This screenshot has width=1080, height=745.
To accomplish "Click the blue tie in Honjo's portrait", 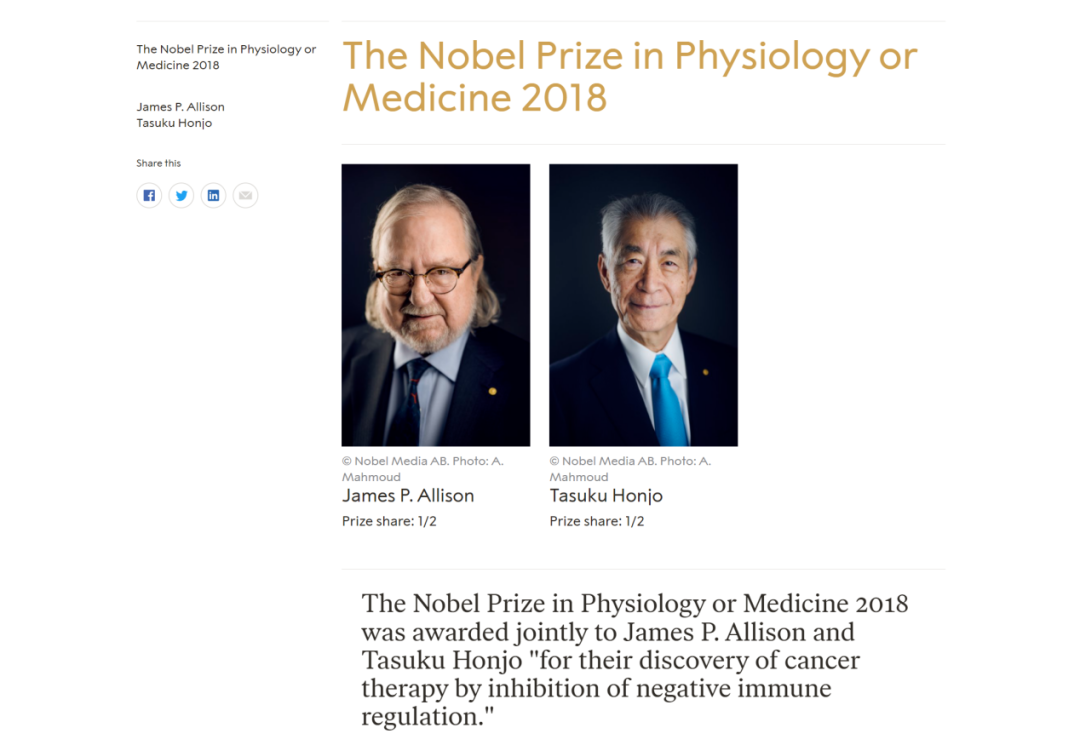I will pyautogui.click(x=668, y=401).
